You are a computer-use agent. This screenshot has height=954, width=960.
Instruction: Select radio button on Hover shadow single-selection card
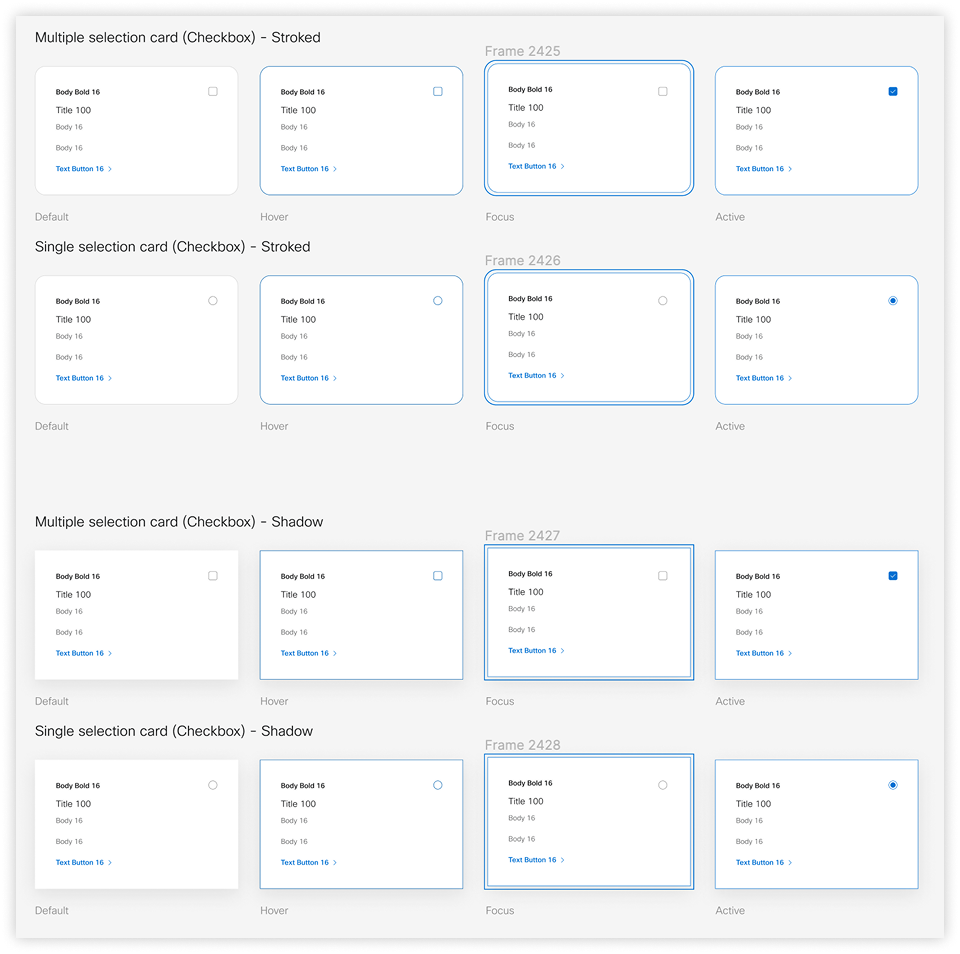coord(438,785)
